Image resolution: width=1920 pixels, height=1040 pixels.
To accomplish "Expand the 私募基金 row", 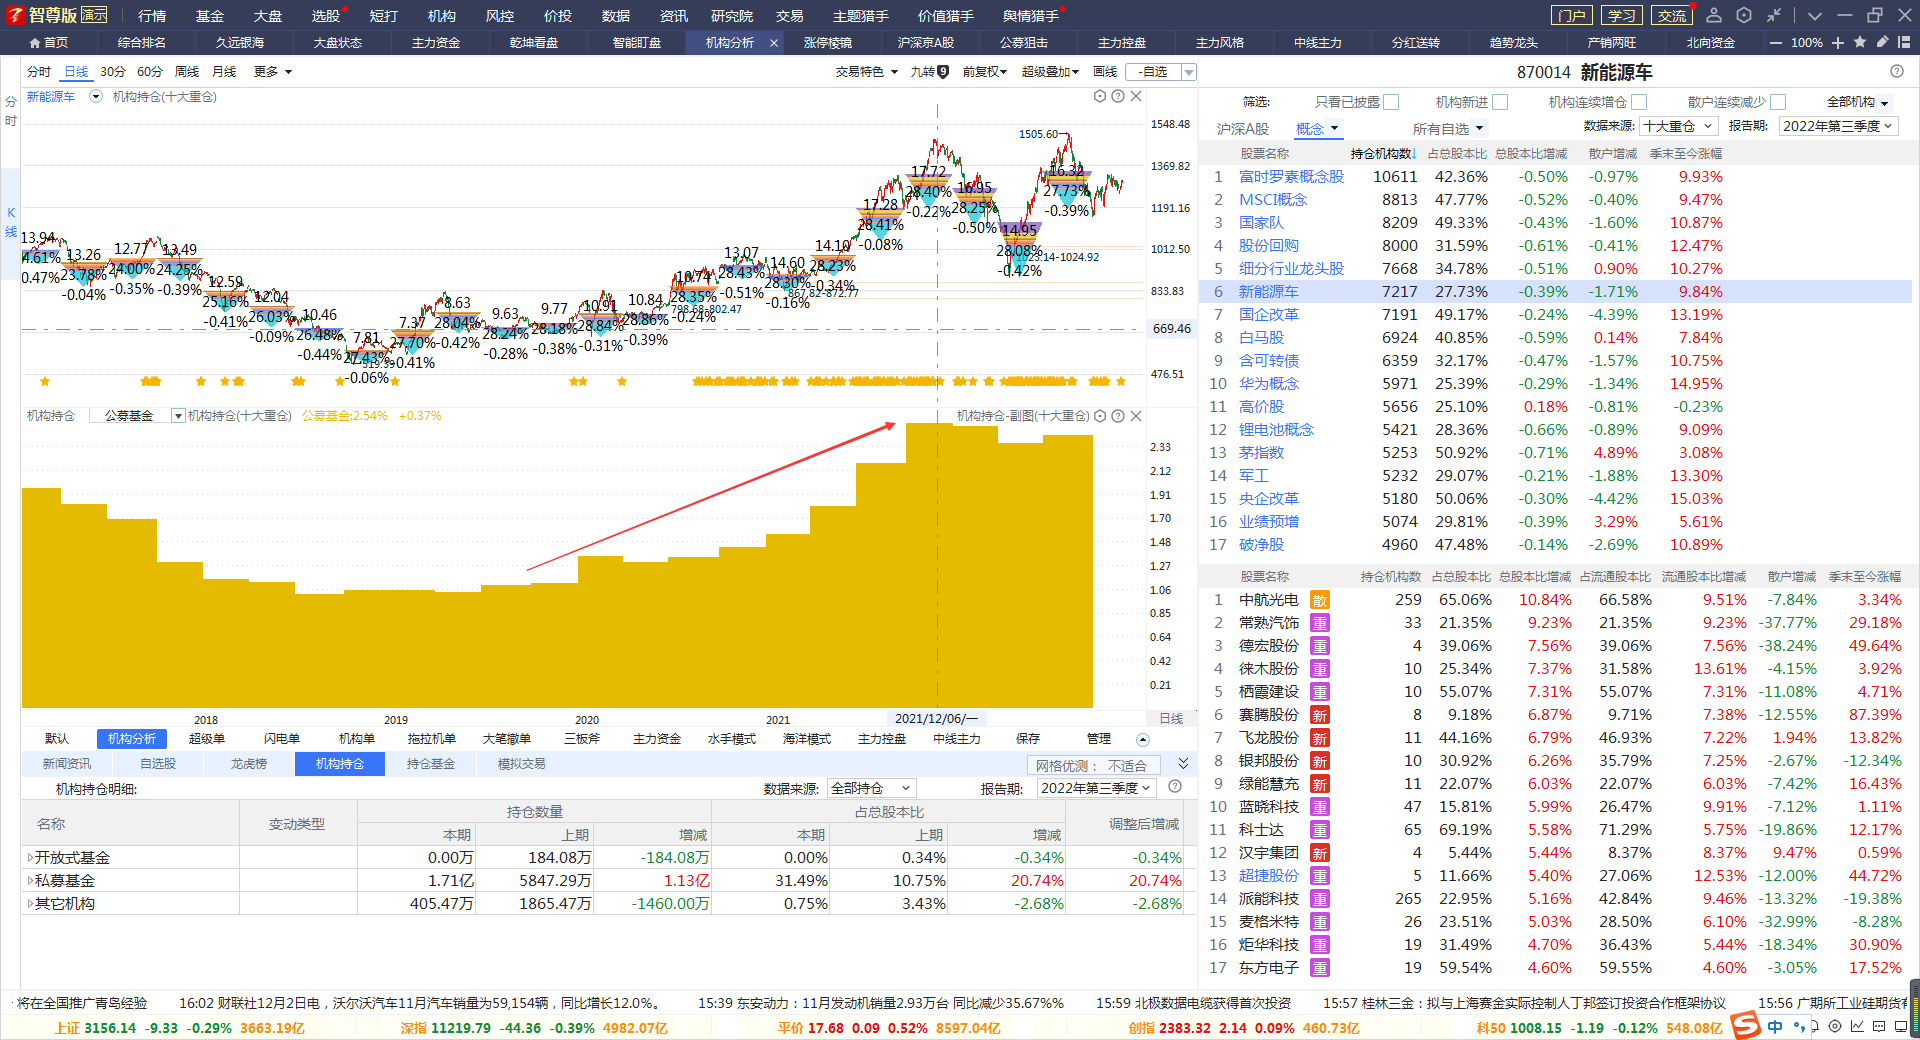I will 30,881.
